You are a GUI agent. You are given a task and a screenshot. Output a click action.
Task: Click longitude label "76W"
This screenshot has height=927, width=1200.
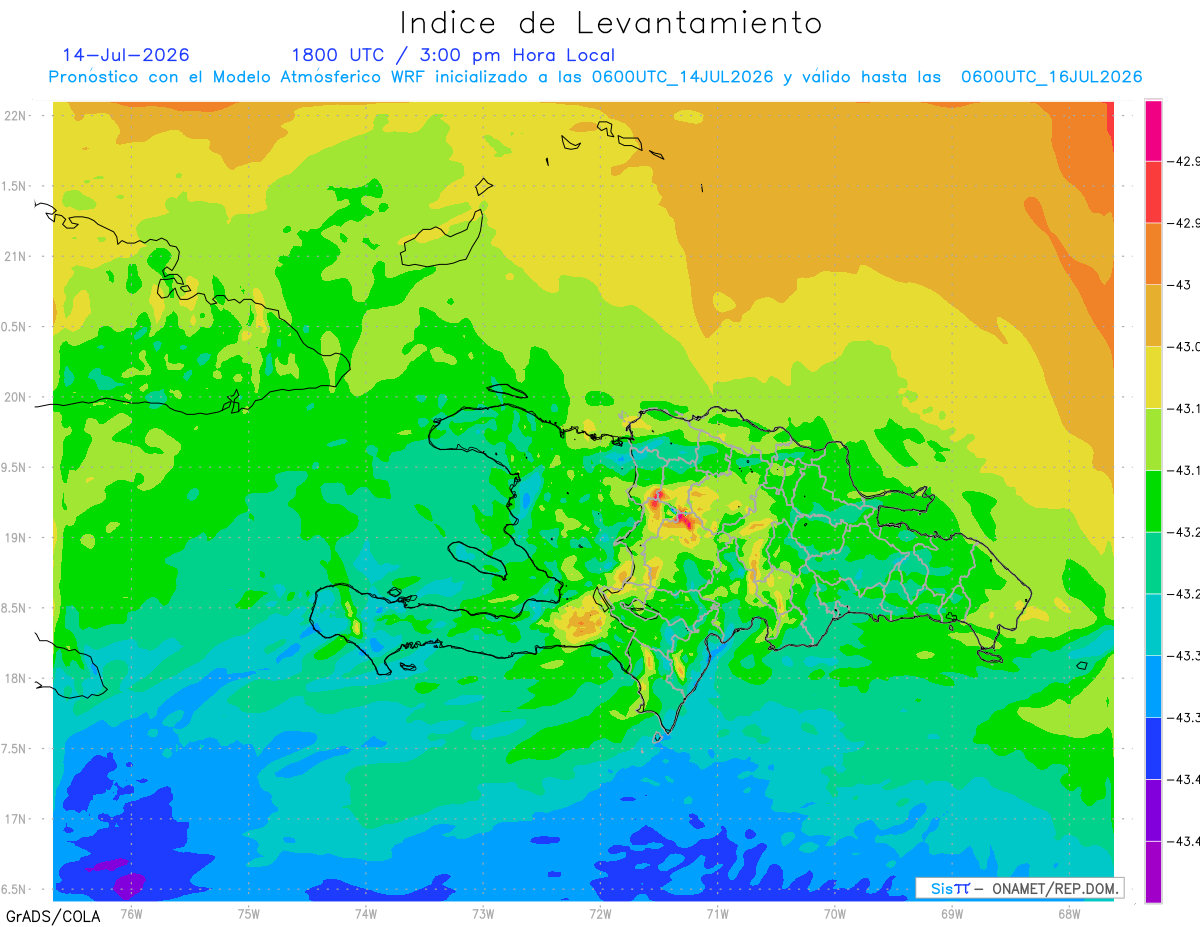pos(131,912)
